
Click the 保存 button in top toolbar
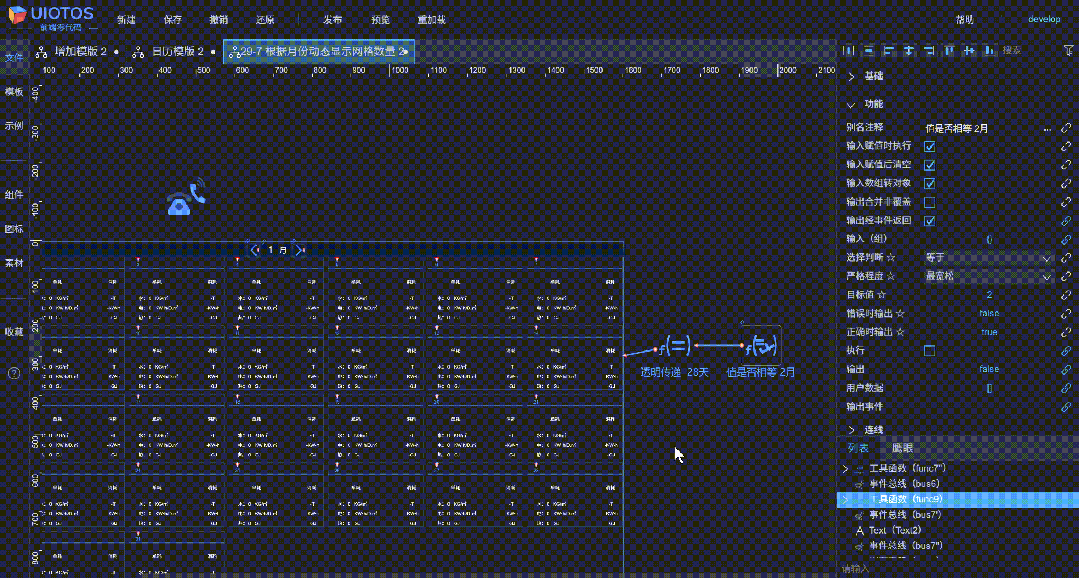pos(173,19)
